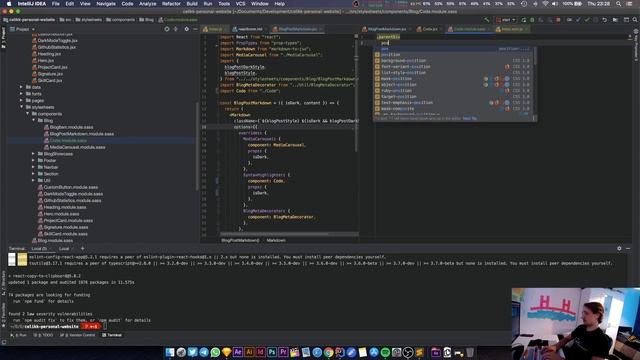Add new terminal session with plus icon

82,248
